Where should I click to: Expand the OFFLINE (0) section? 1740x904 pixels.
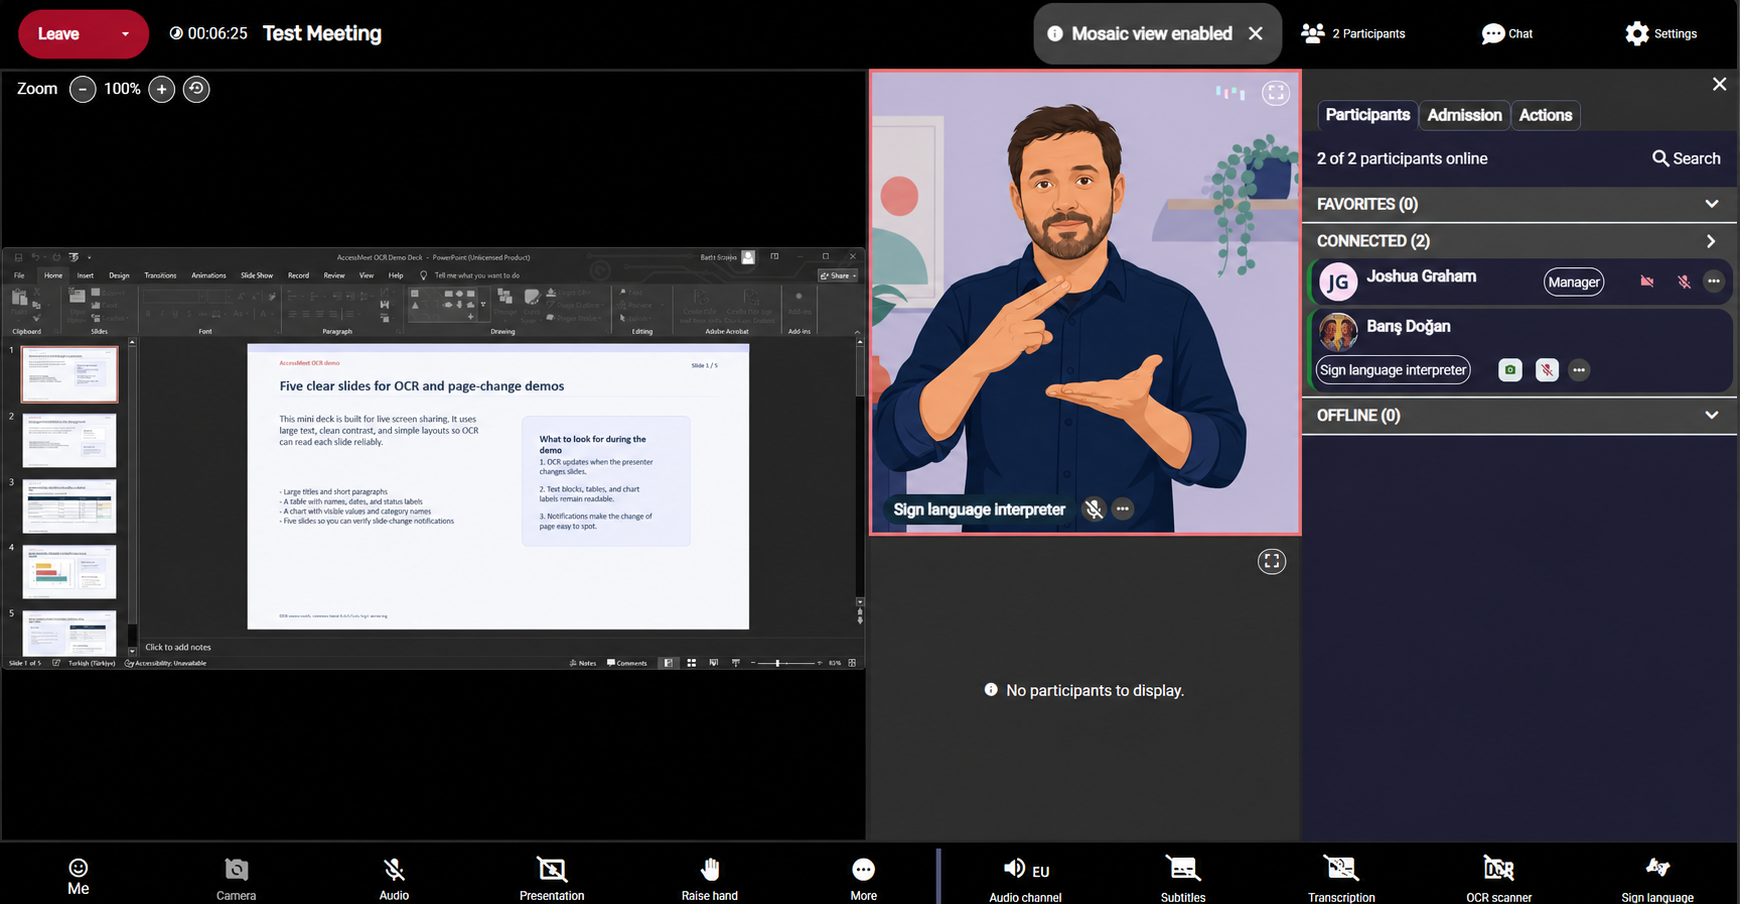(x=1517, y=415)
